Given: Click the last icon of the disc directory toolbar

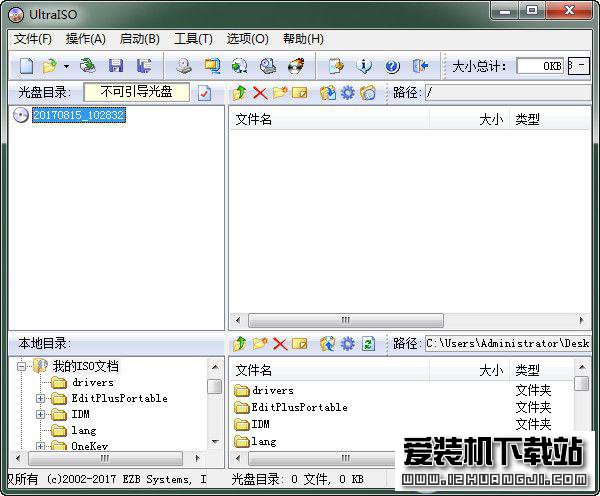Looking at the screenshot, I should pyautogui.click(x=368, y=93).
